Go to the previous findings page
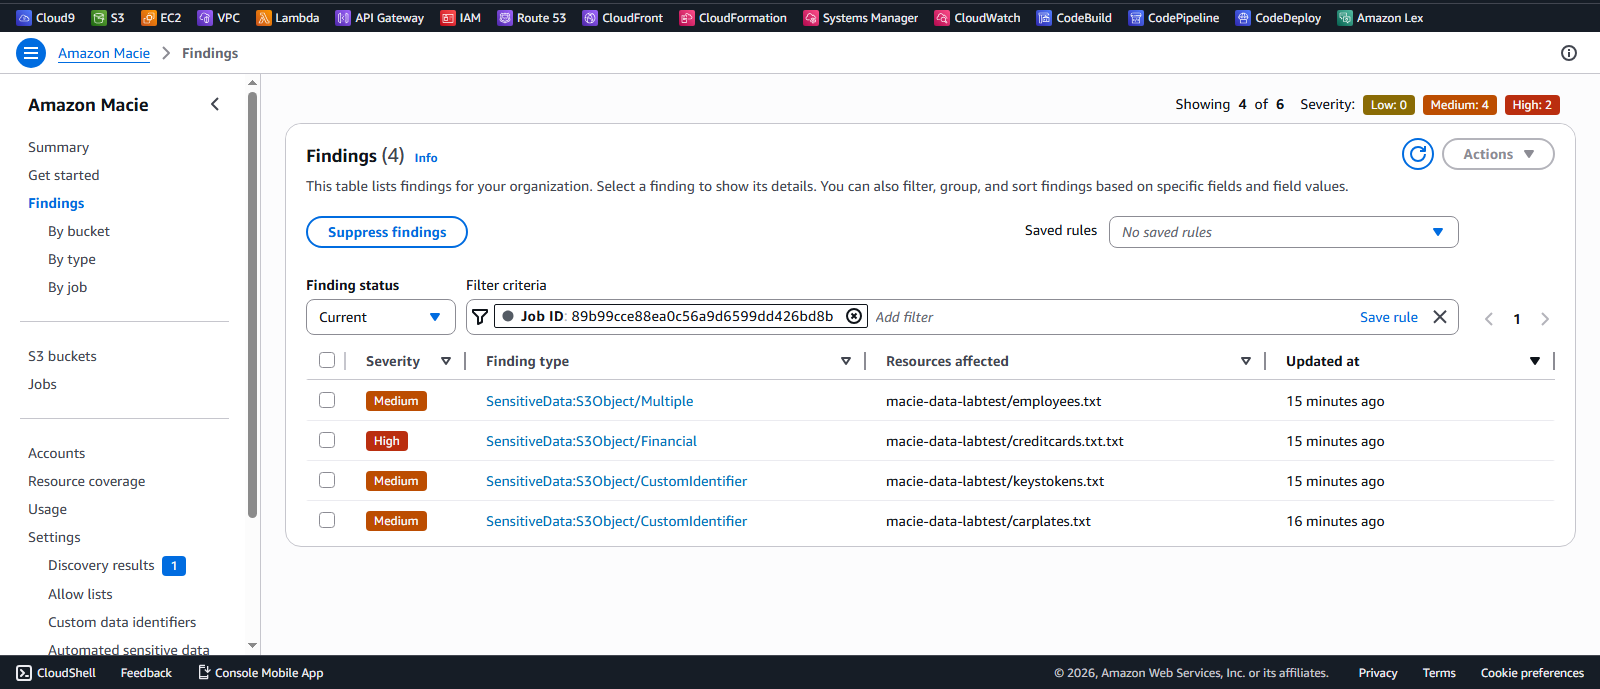1600x689 pixels. (1489, 319)
